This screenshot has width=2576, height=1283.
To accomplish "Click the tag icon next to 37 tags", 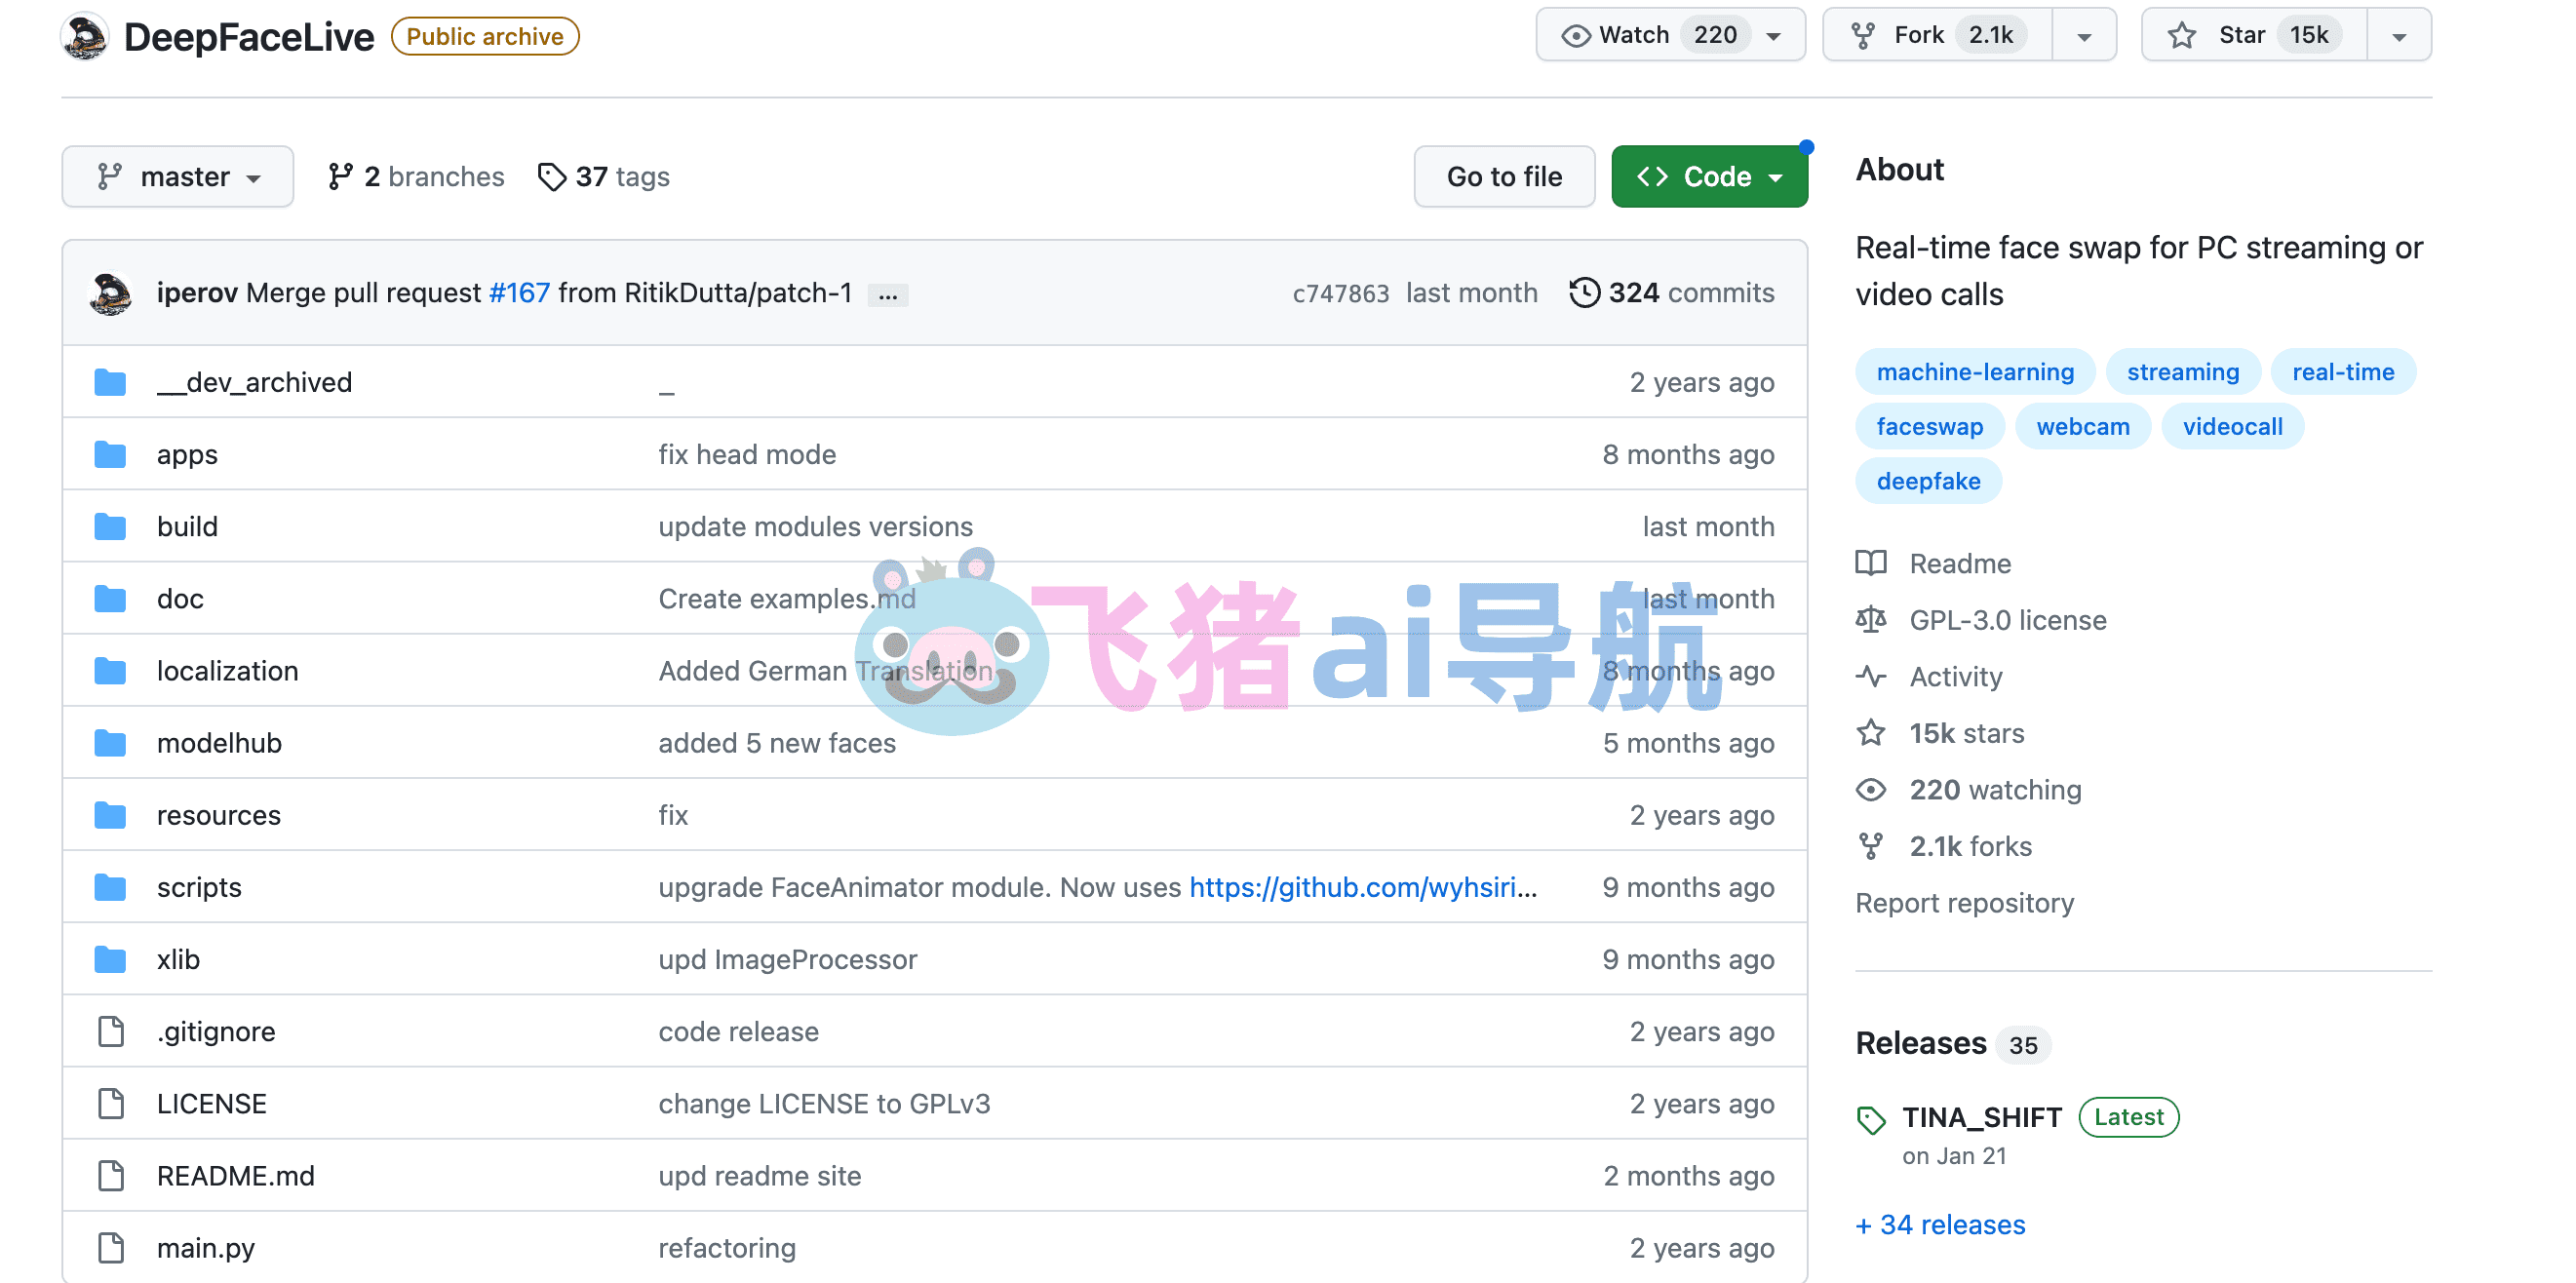I will tap(551, 177).
